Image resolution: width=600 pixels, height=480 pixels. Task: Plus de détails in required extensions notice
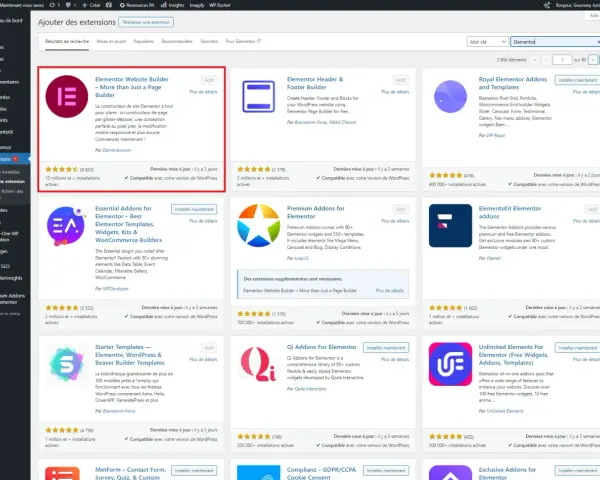(390, 291)
